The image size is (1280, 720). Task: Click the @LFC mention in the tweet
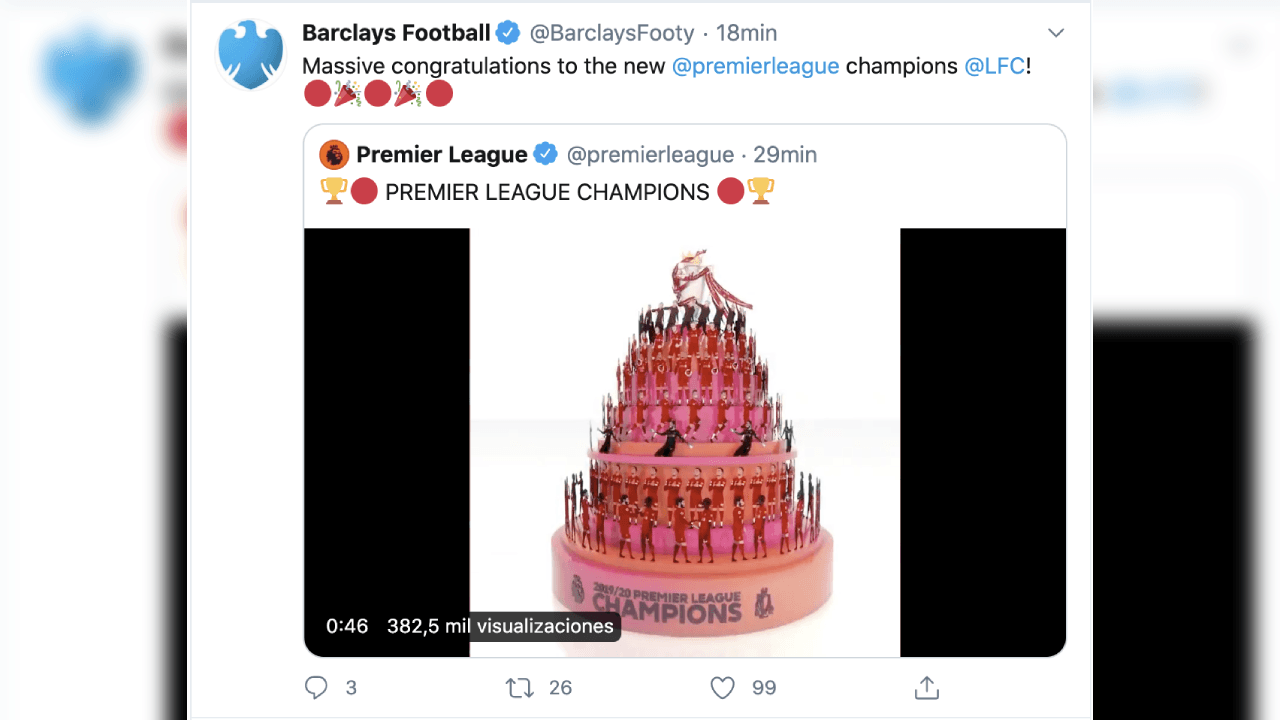992,65
